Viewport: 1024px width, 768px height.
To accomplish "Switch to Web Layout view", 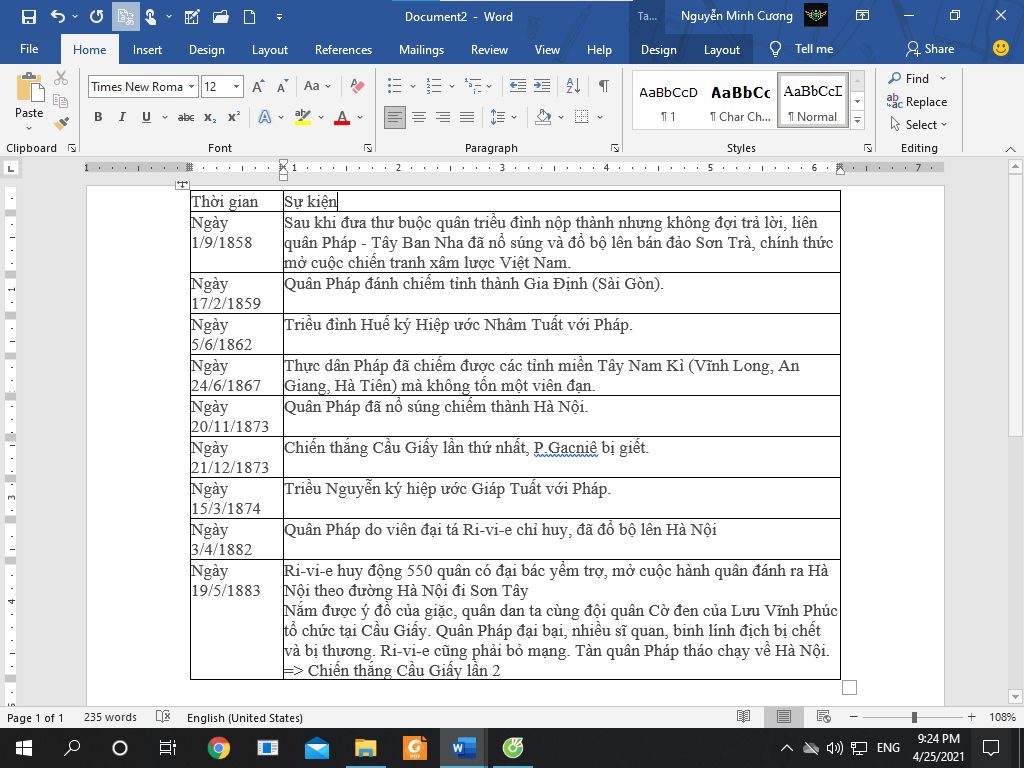I will pos(824,717).
